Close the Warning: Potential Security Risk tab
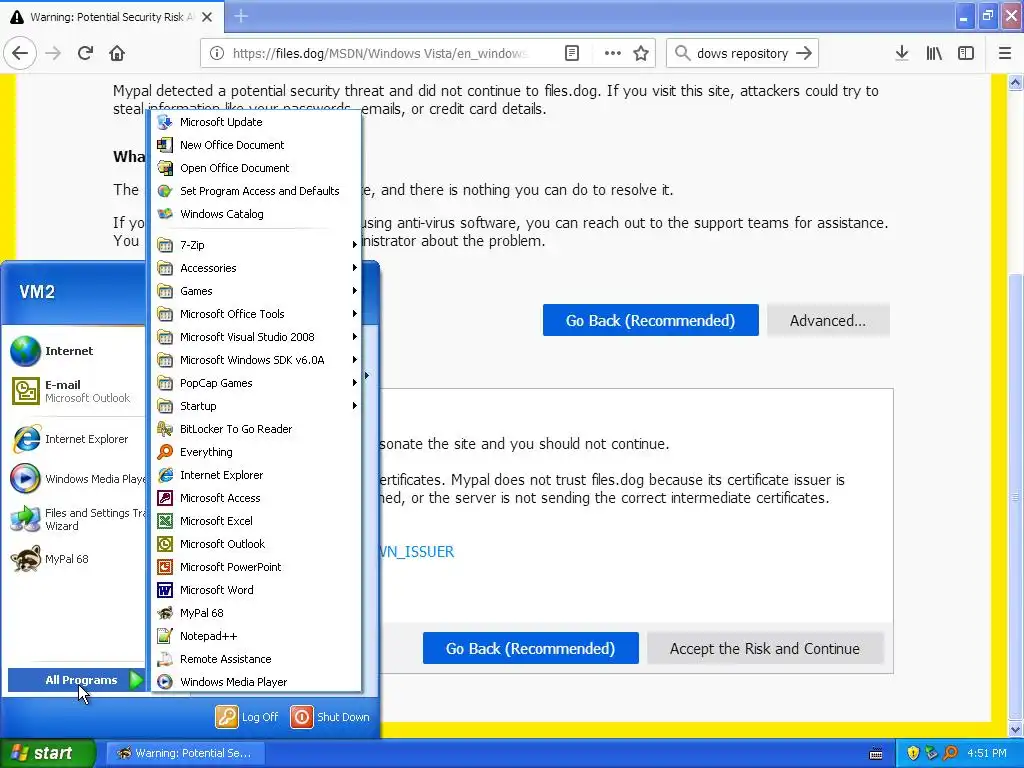The height and width of the screenshot is (768, 1024). tap(207, 17)
